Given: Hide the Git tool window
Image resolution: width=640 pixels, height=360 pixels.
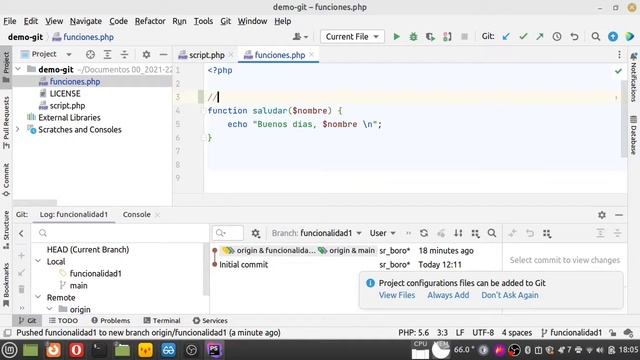Looking at the screenshot, I should pyautogui.click(x=619, y=215).
